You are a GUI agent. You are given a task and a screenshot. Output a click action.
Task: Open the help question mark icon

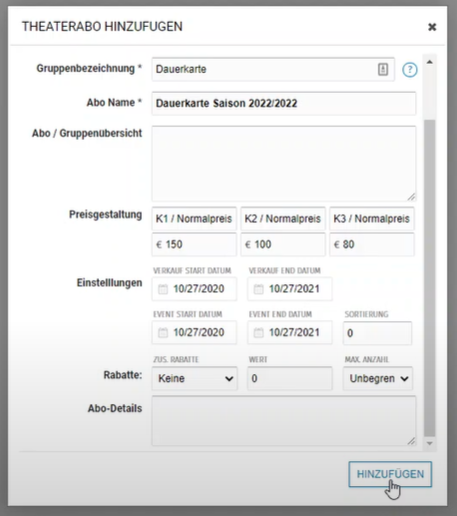point(409,70)
